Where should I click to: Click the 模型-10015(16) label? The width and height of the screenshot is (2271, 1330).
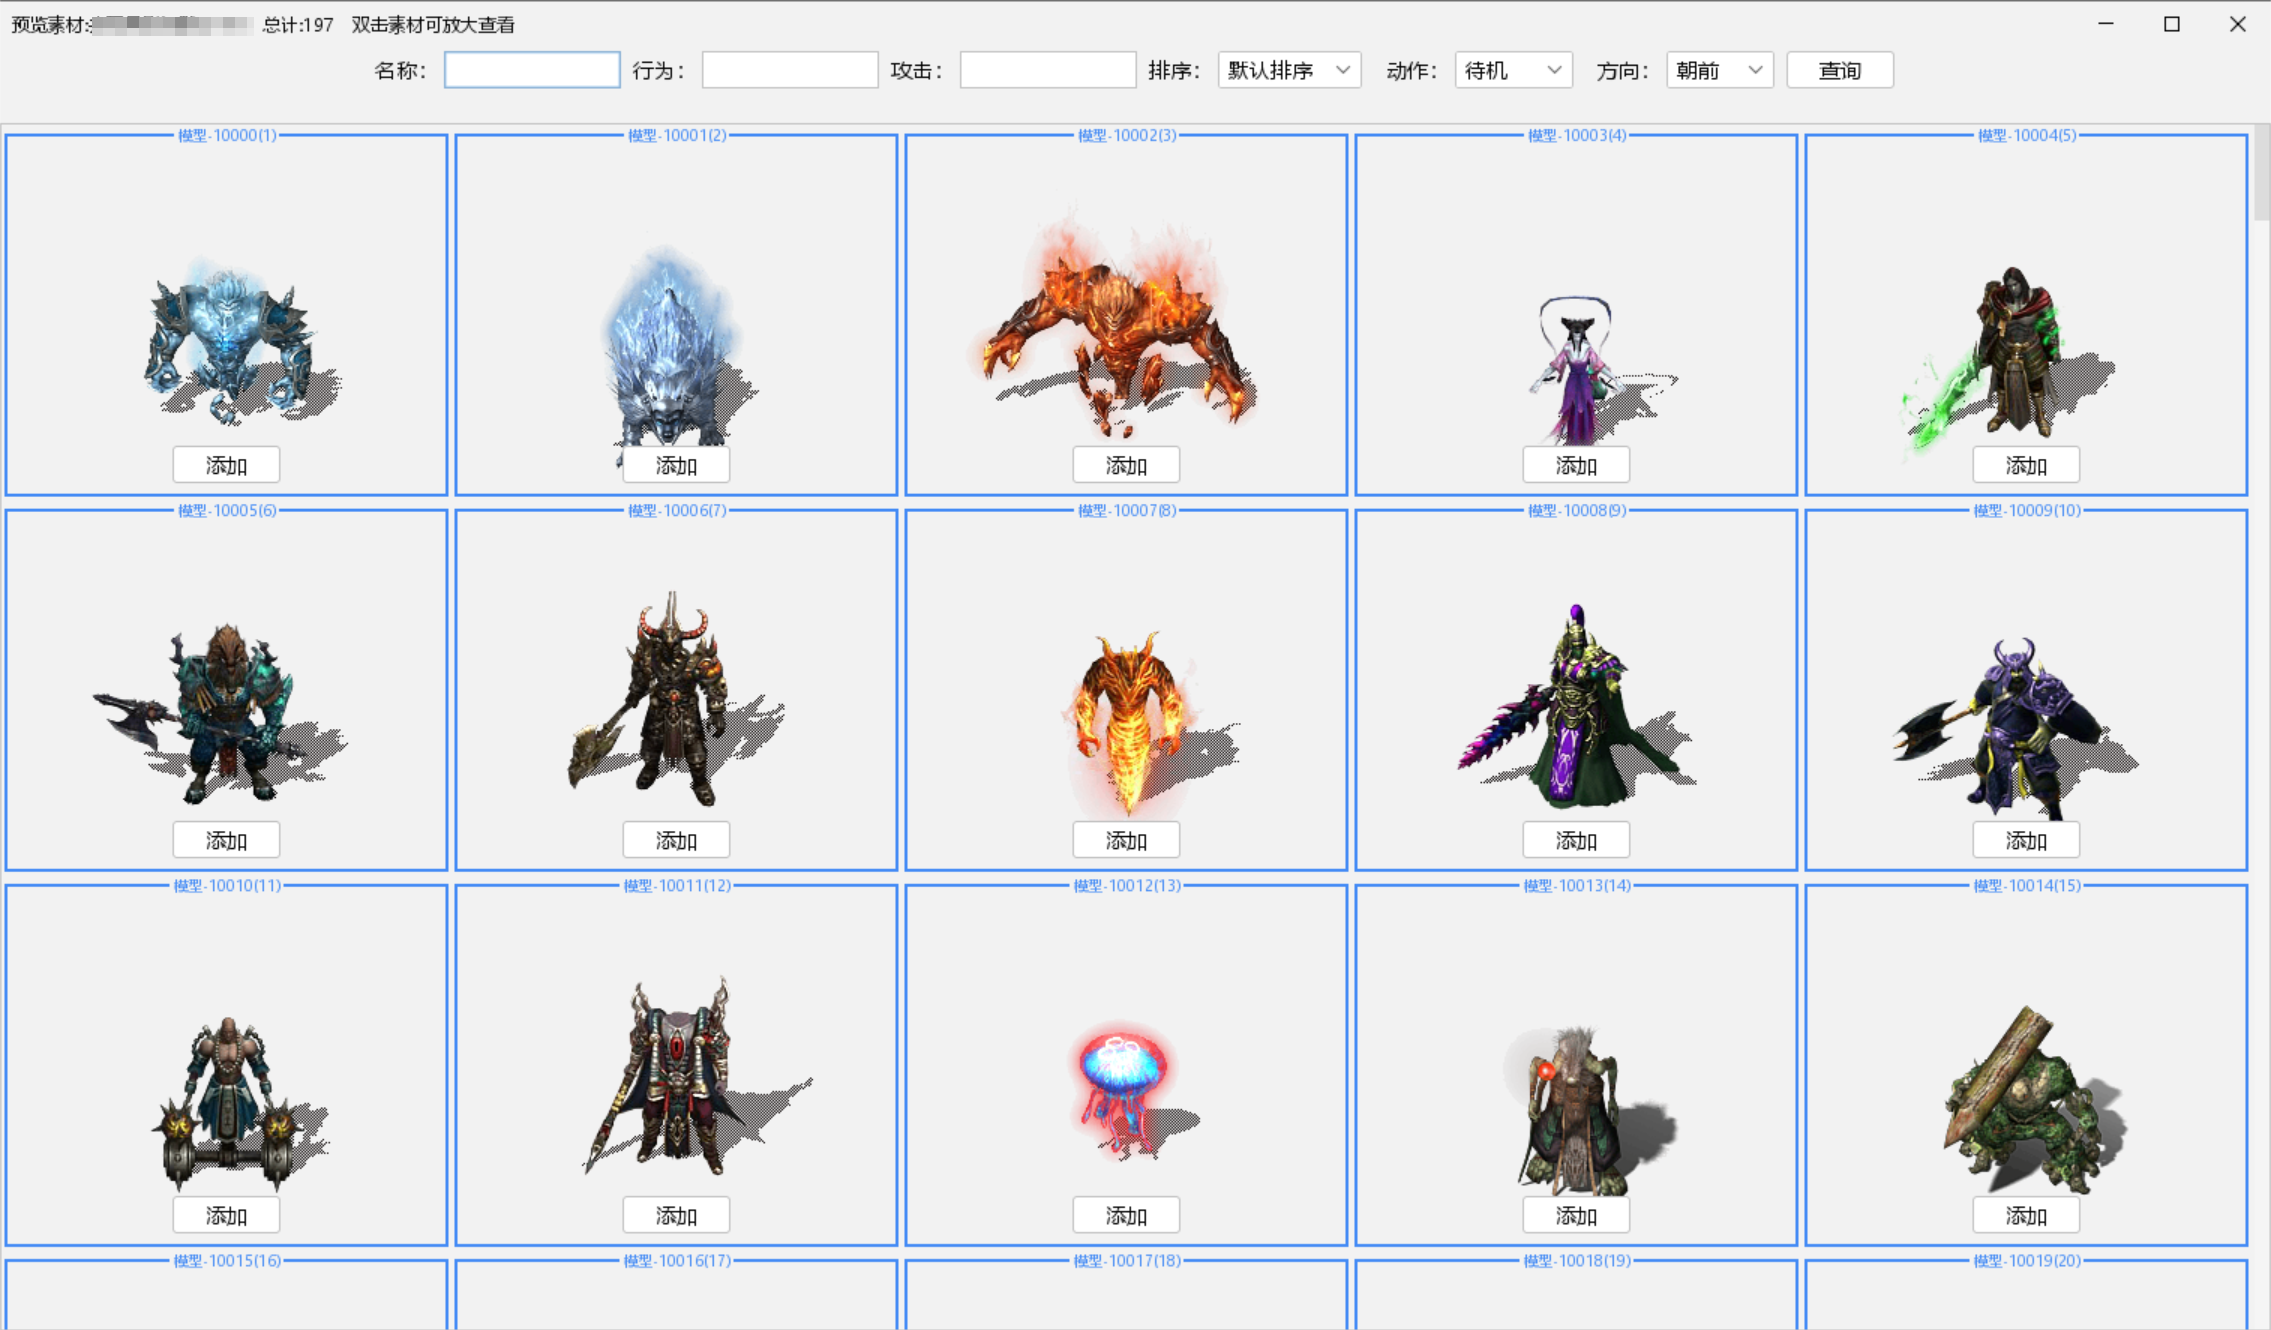pos(227,1260)
